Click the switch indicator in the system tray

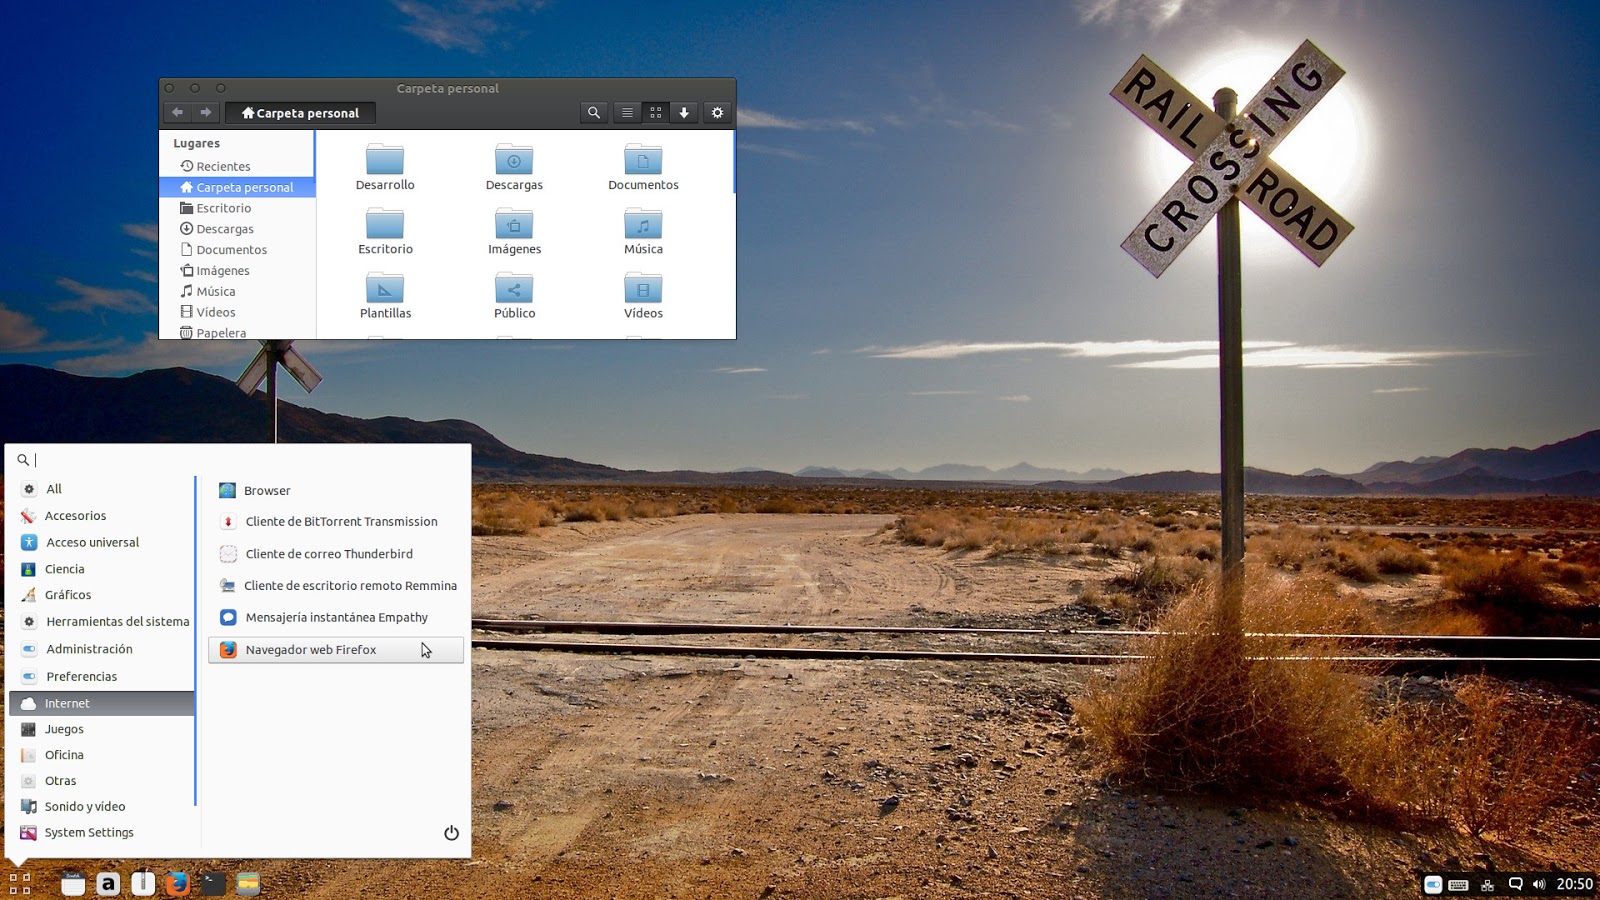(1432, 884)
